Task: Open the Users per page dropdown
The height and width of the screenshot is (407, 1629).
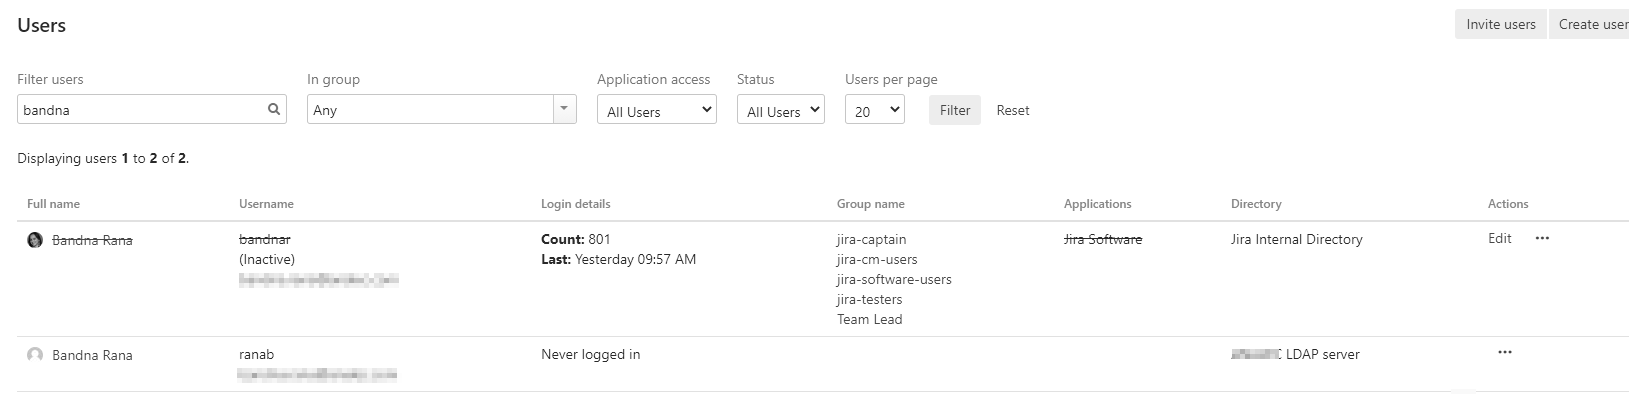Action: pyautogui.click(x=875, y=110)
